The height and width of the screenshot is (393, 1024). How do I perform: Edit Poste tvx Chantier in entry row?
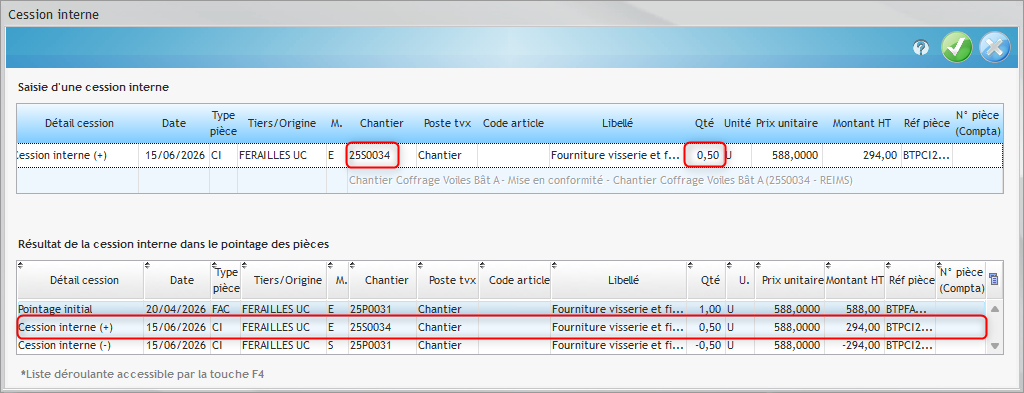coord(446,155)
